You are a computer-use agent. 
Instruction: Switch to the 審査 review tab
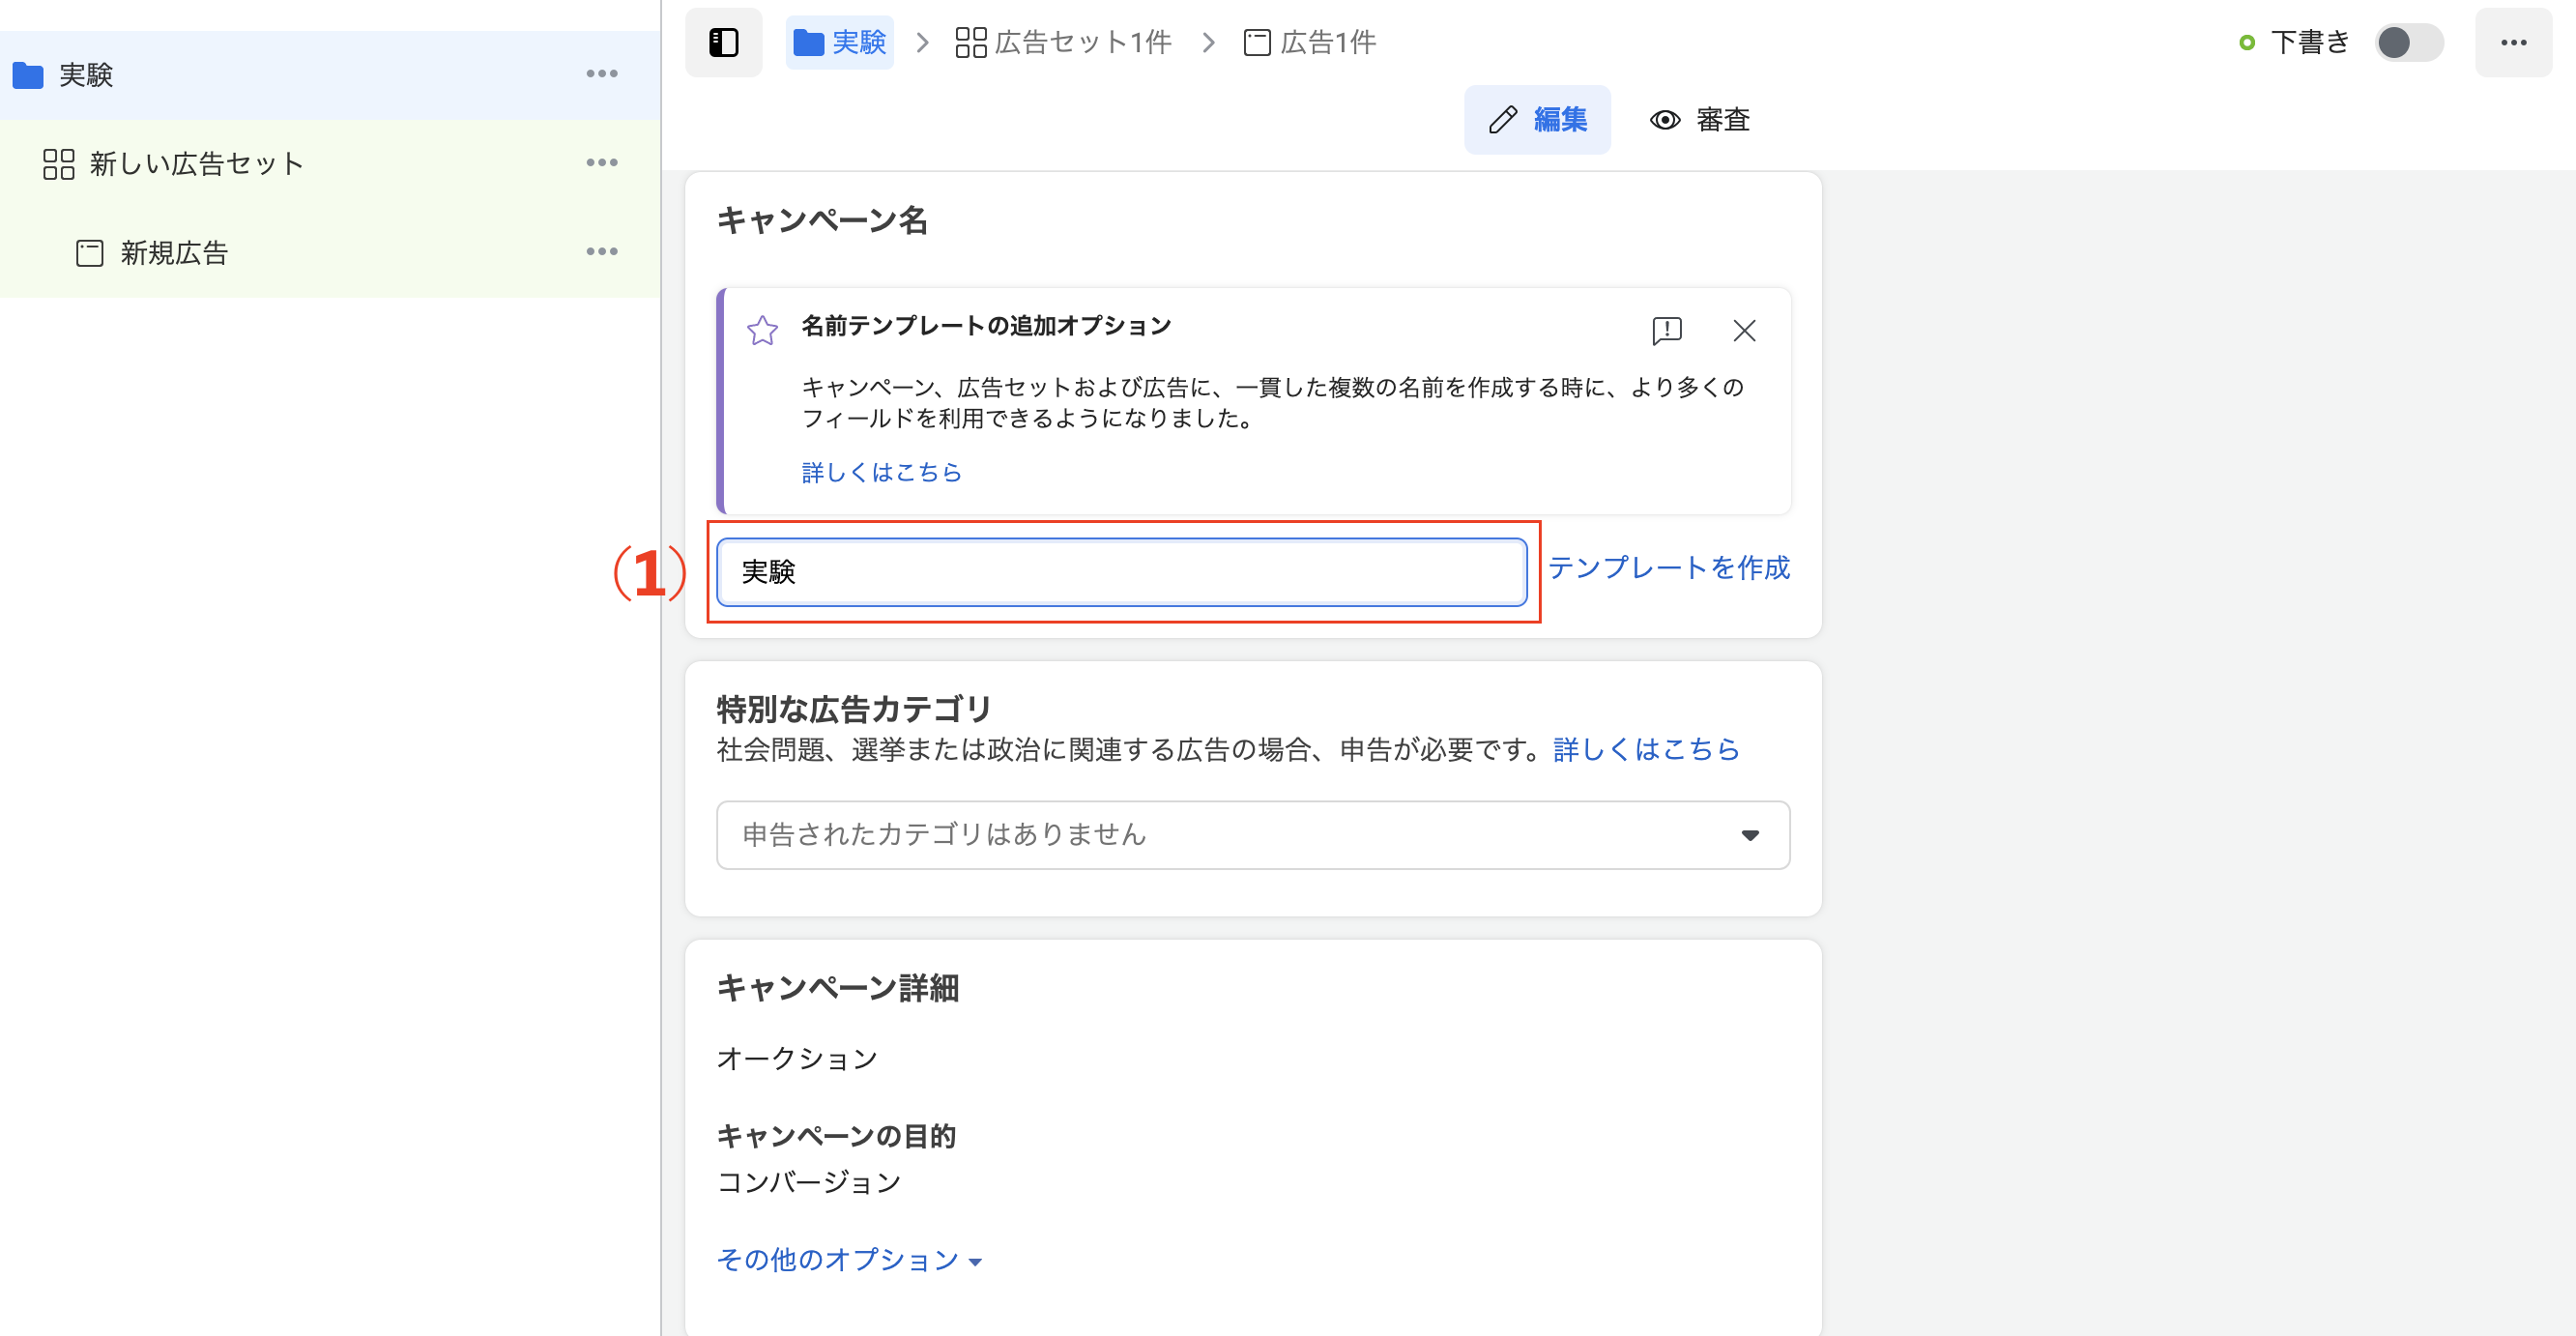[1699, 120]
